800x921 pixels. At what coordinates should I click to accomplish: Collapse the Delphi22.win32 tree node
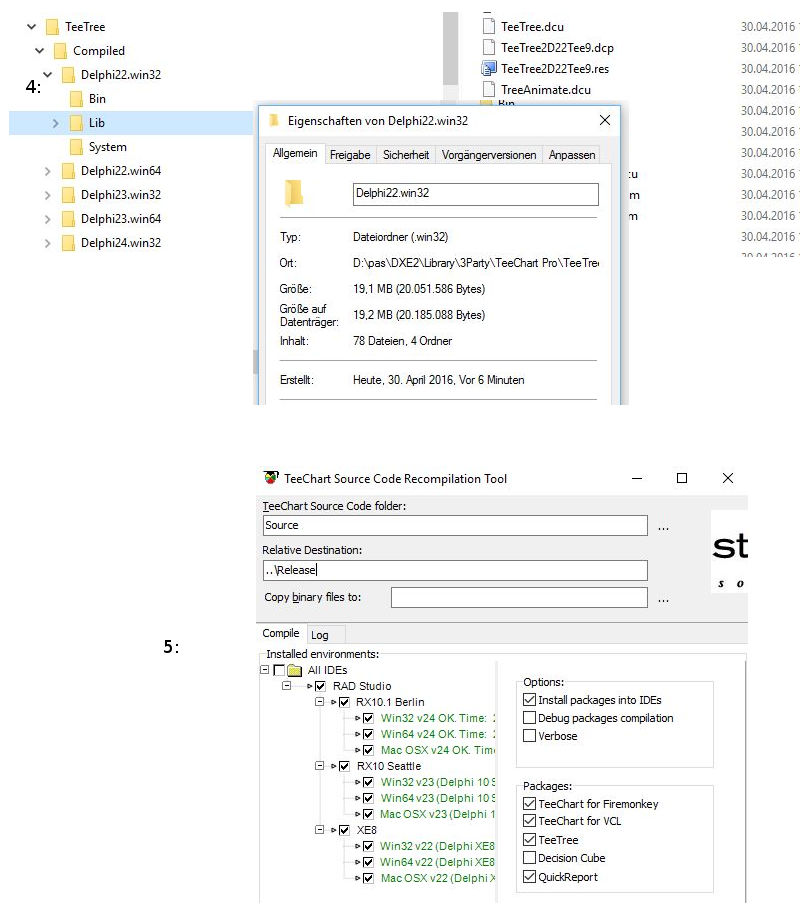(48, 75)
